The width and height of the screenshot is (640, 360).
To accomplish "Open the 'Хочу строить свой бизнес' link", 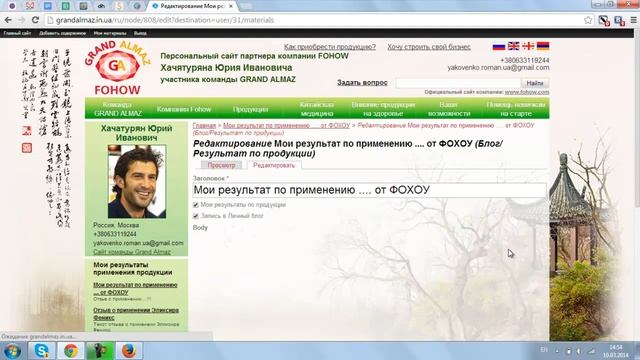I will pyautogui.click(x=429, y=47).
